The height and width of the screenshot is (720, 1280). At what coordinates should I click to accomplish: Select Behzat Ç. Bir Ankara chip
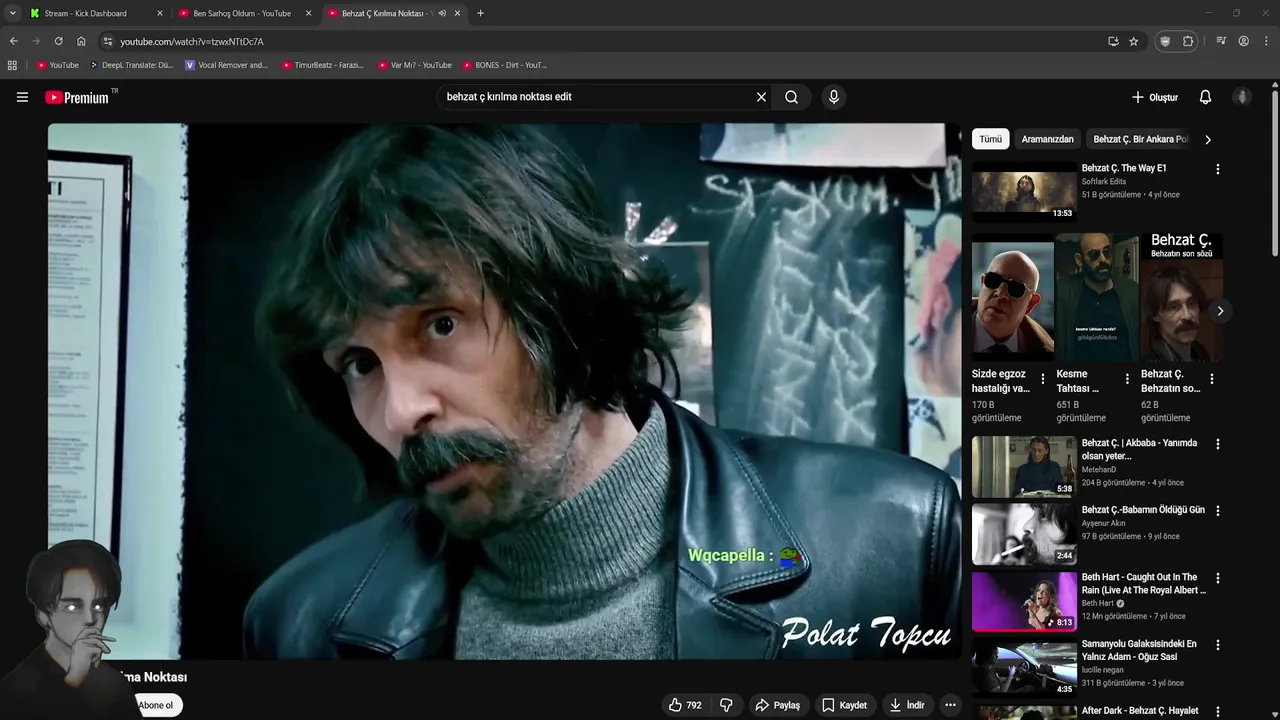(x=1140, y=139)
